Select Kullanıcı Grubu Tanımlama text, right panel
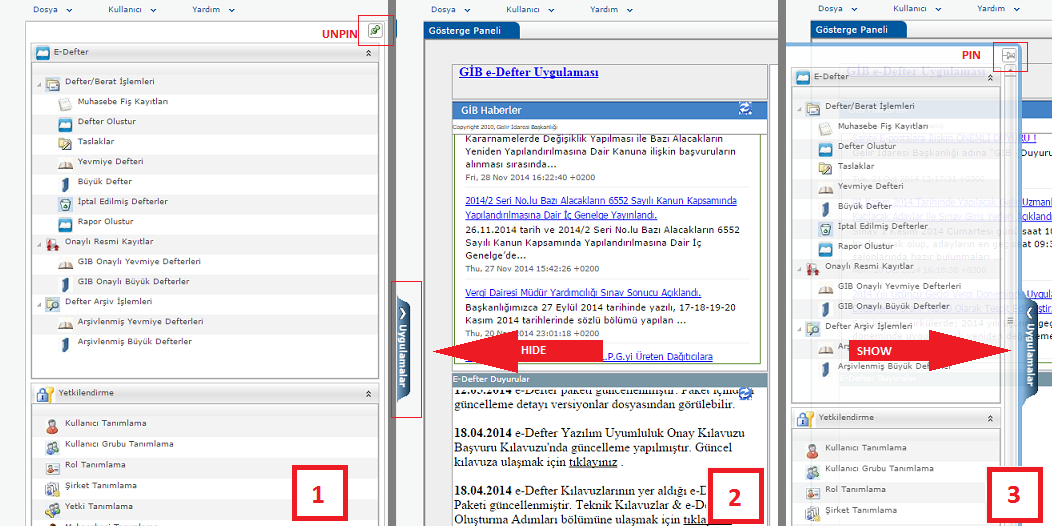 point(879,468)
